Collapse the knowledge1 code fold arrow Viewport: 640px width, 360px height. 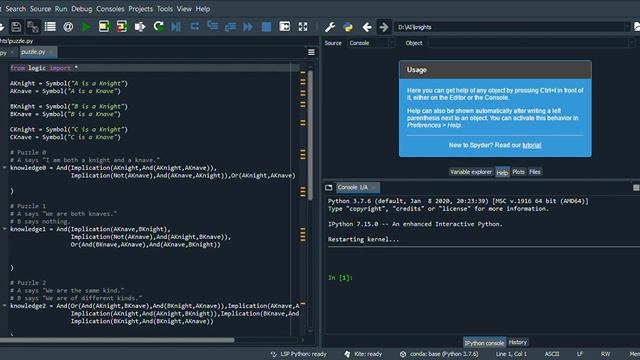4,229
